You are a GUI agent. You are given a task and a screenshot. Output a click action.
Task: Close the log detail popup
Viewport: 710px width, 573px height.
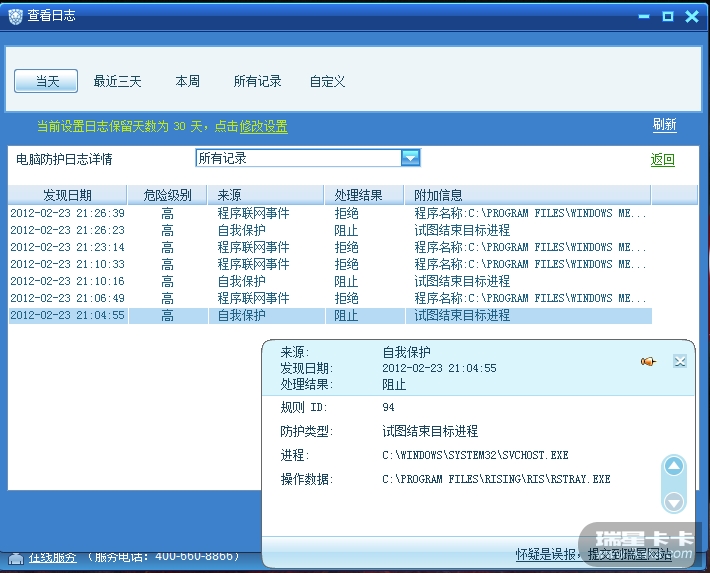(x=680, y=361)
